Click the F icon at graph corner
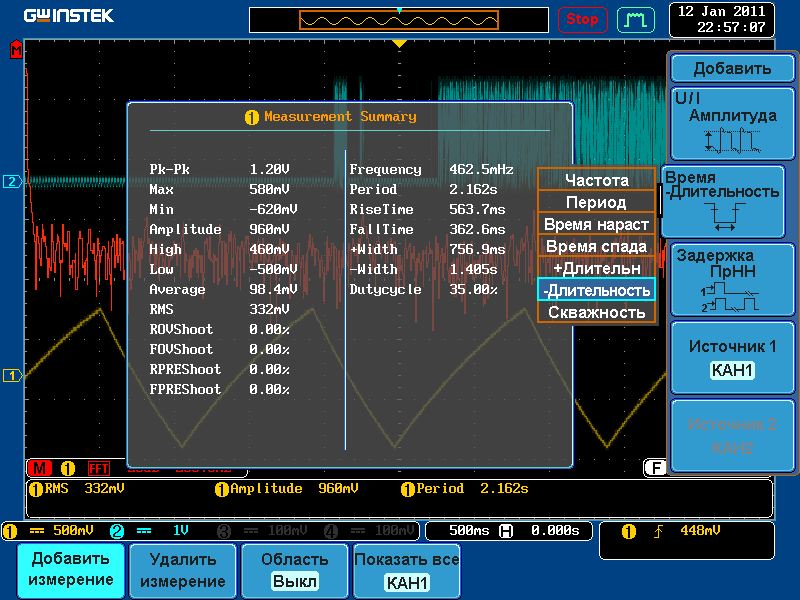Screen dimensions: 800x600 (655, 467)
